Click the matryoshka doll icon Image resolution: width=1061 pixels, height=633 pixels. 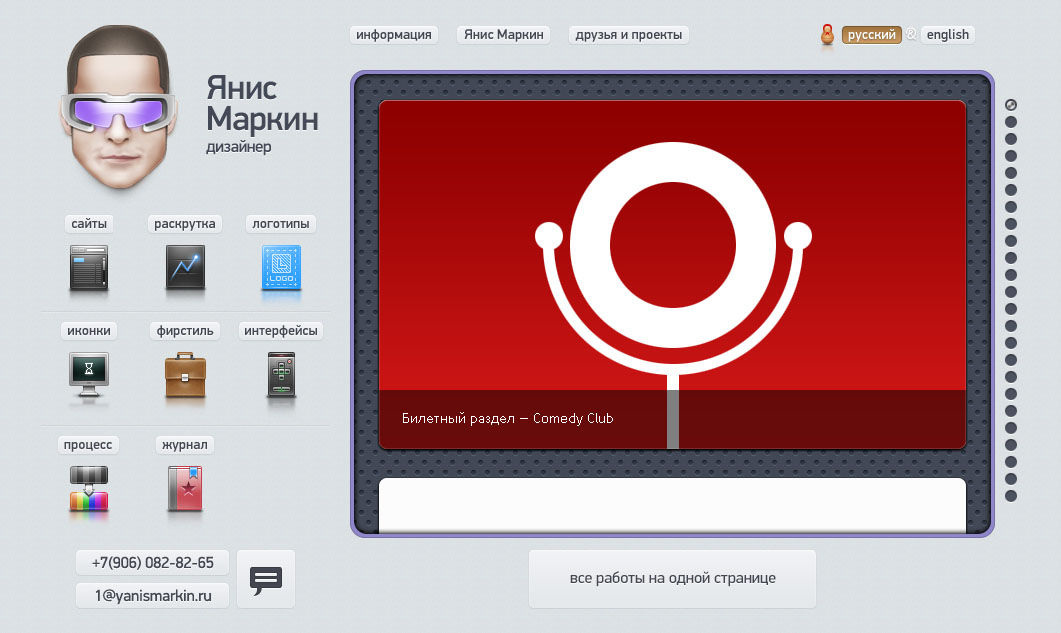click(827, 35)
